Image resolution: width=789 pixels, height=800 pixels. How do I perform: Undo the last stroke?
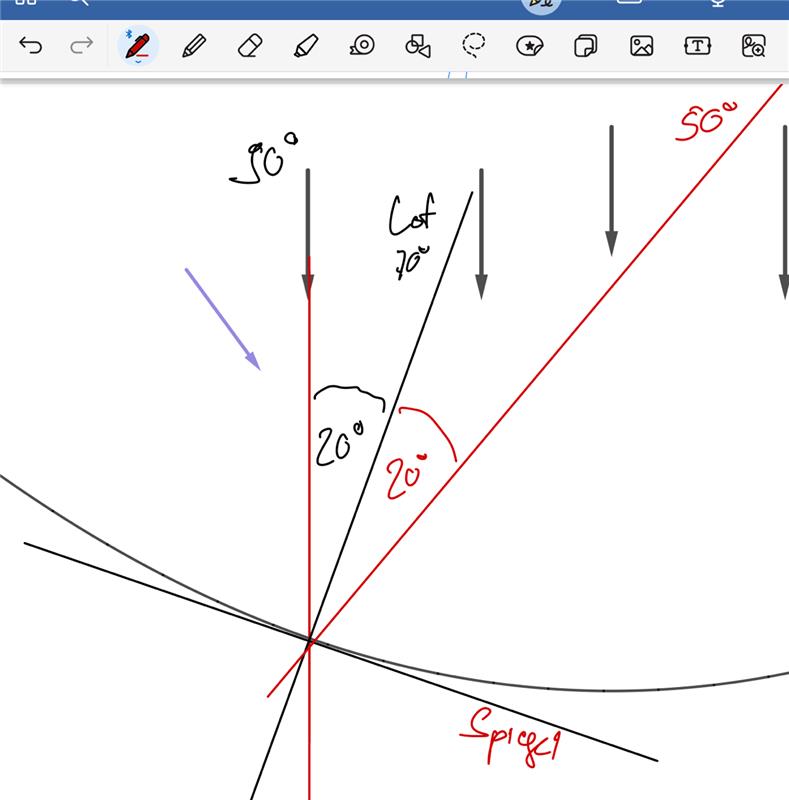(x=31, y=46)
